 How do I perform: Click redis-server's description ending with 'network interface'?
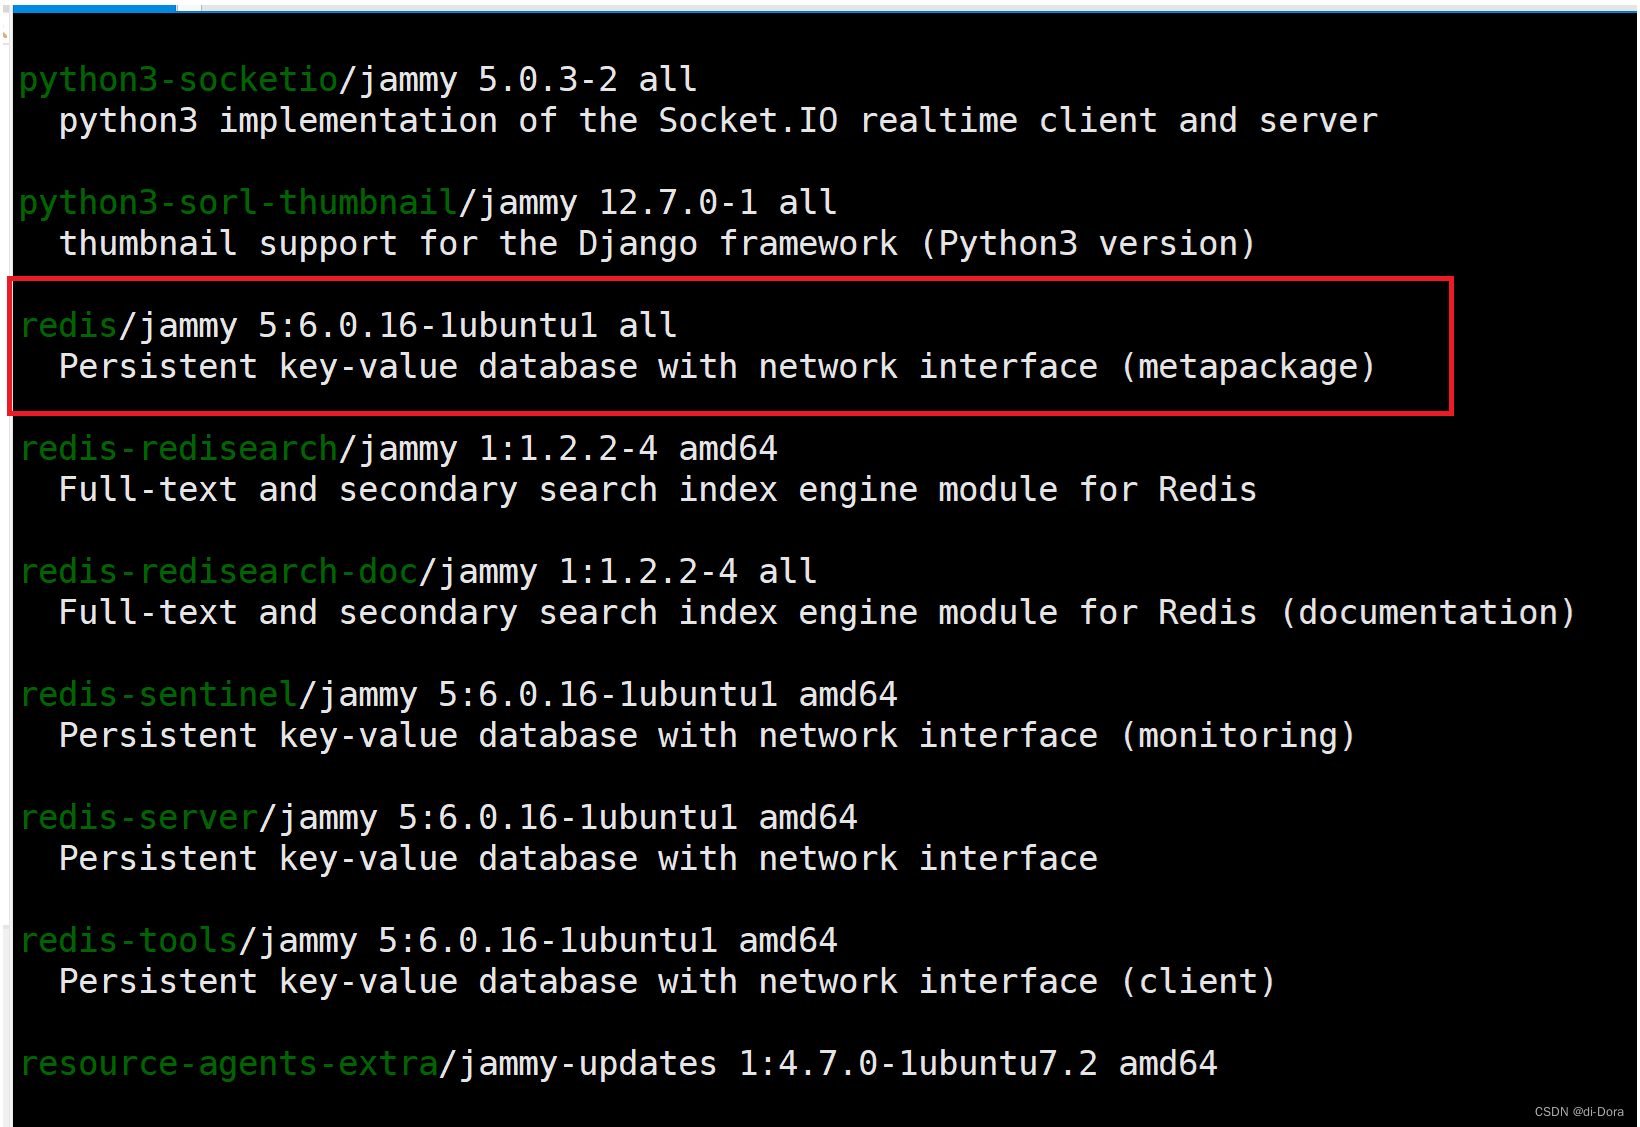[x=578, y=859]
